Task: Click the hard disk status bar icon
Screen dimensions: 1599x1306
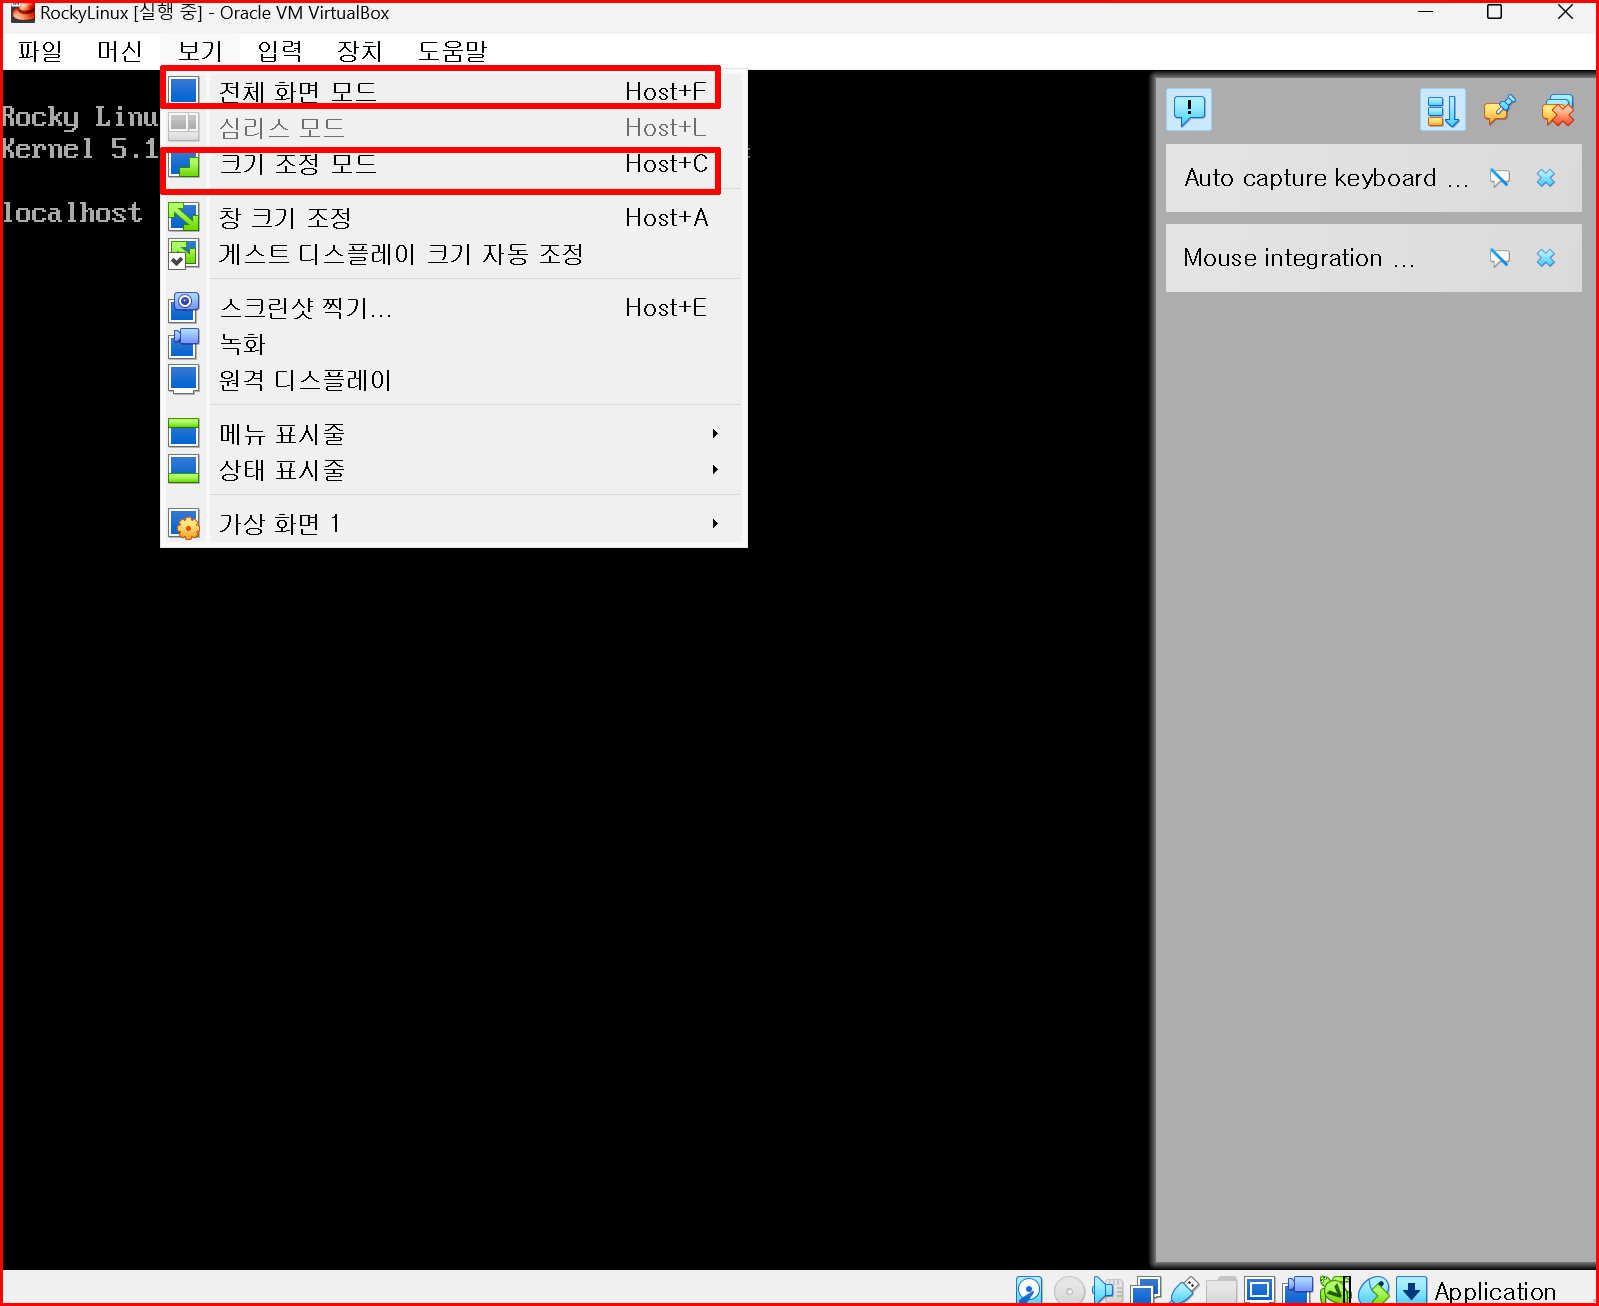Action: coord(1029,1290)
